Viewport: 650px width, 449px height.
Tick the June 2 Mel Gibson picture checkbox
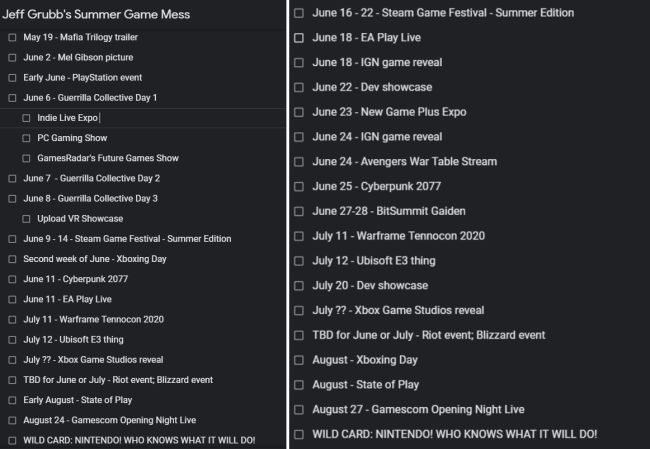point(12,58)
